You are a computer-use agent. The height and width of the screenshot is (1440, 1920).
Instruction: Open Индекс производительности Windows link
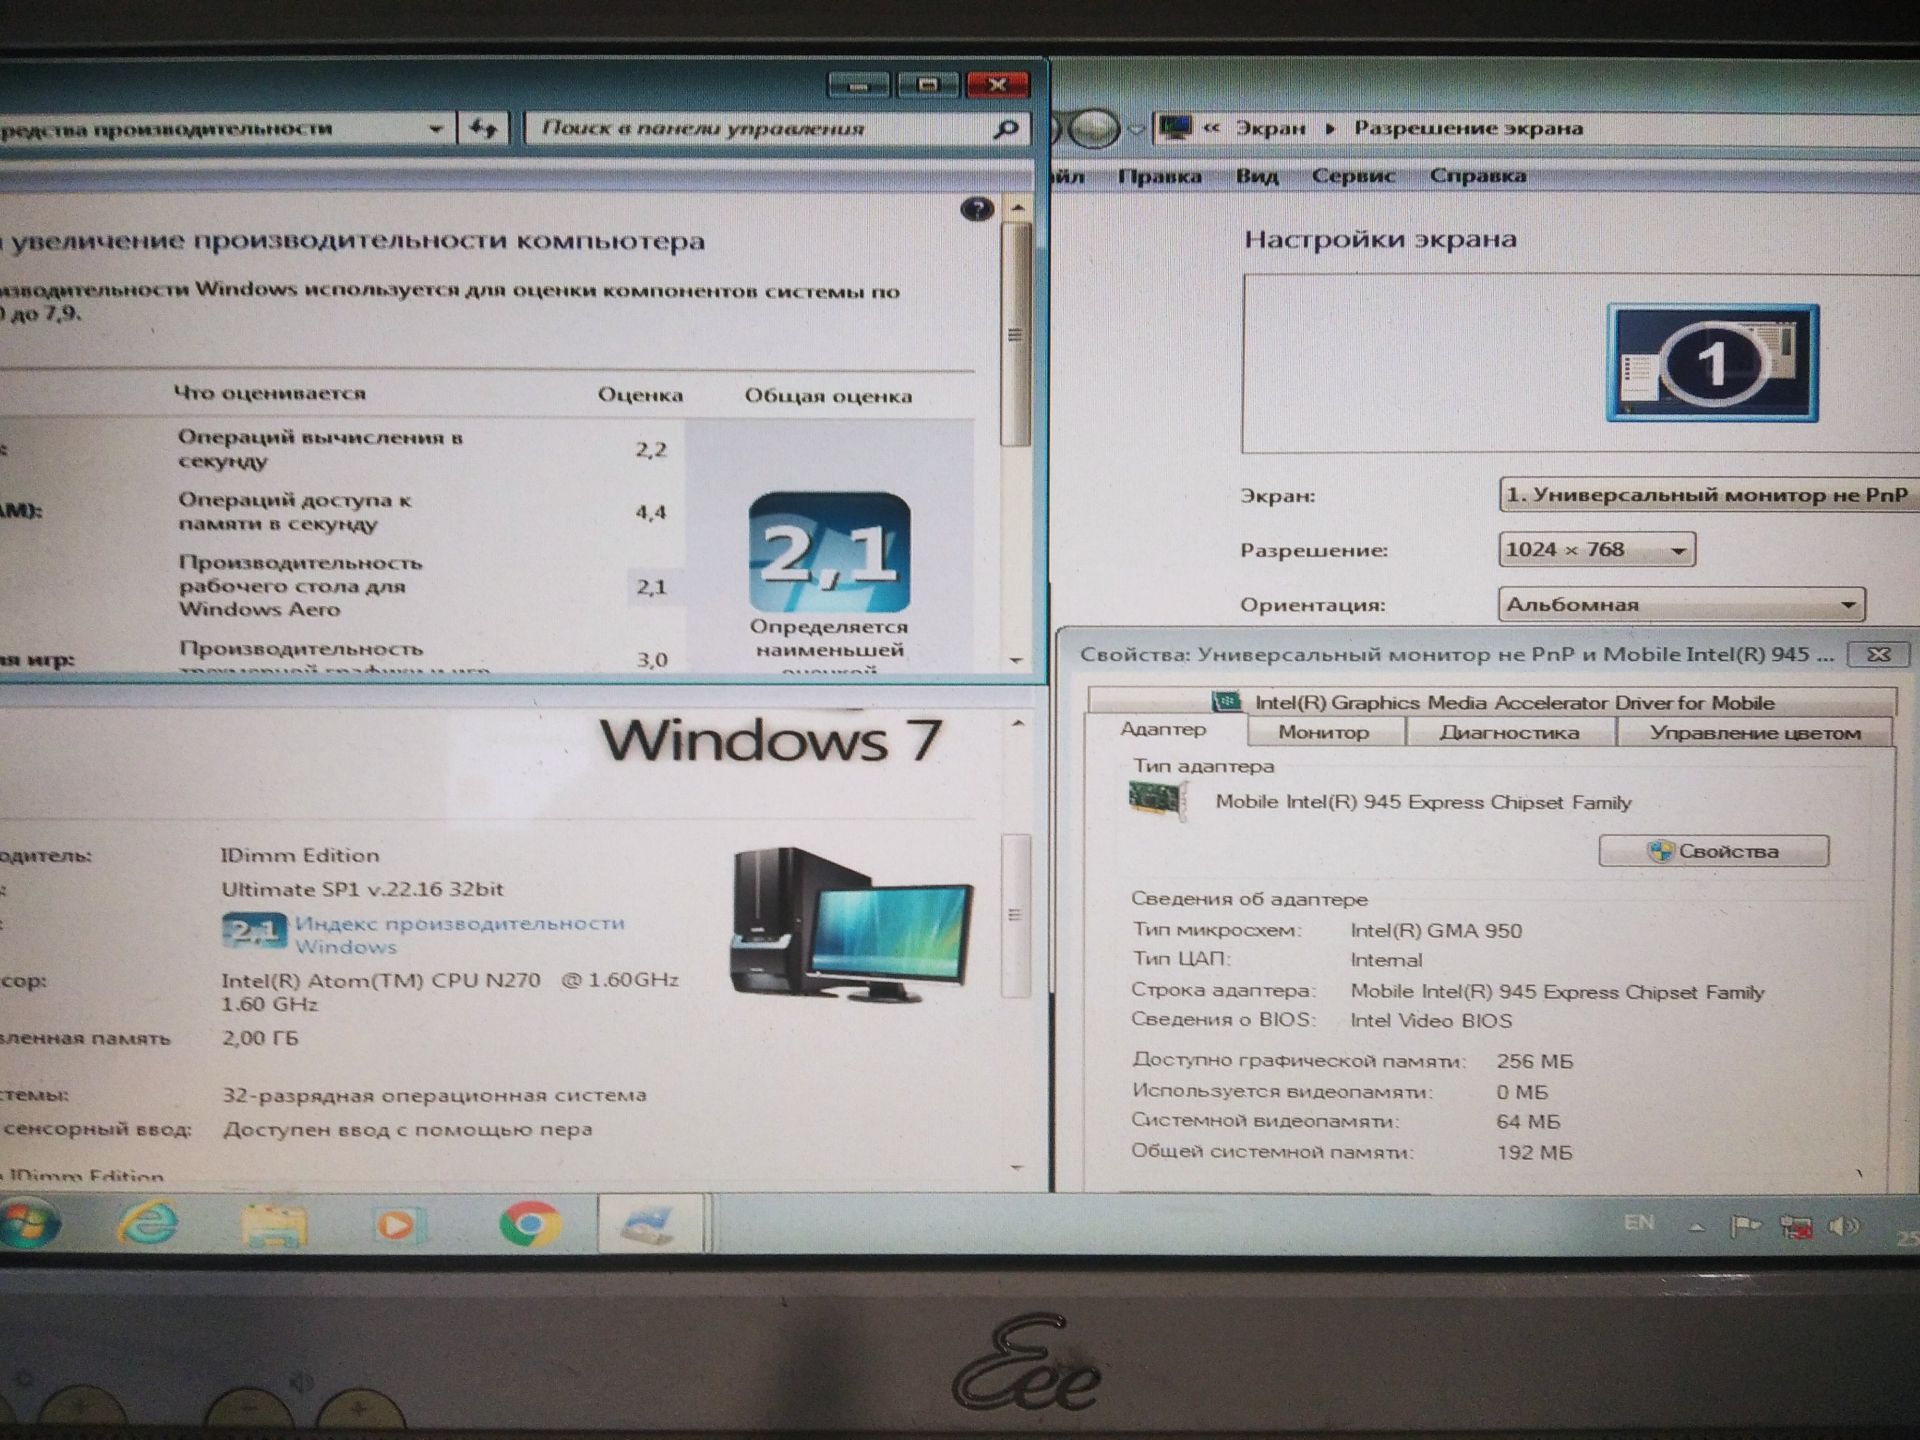(x=459, y=934)
